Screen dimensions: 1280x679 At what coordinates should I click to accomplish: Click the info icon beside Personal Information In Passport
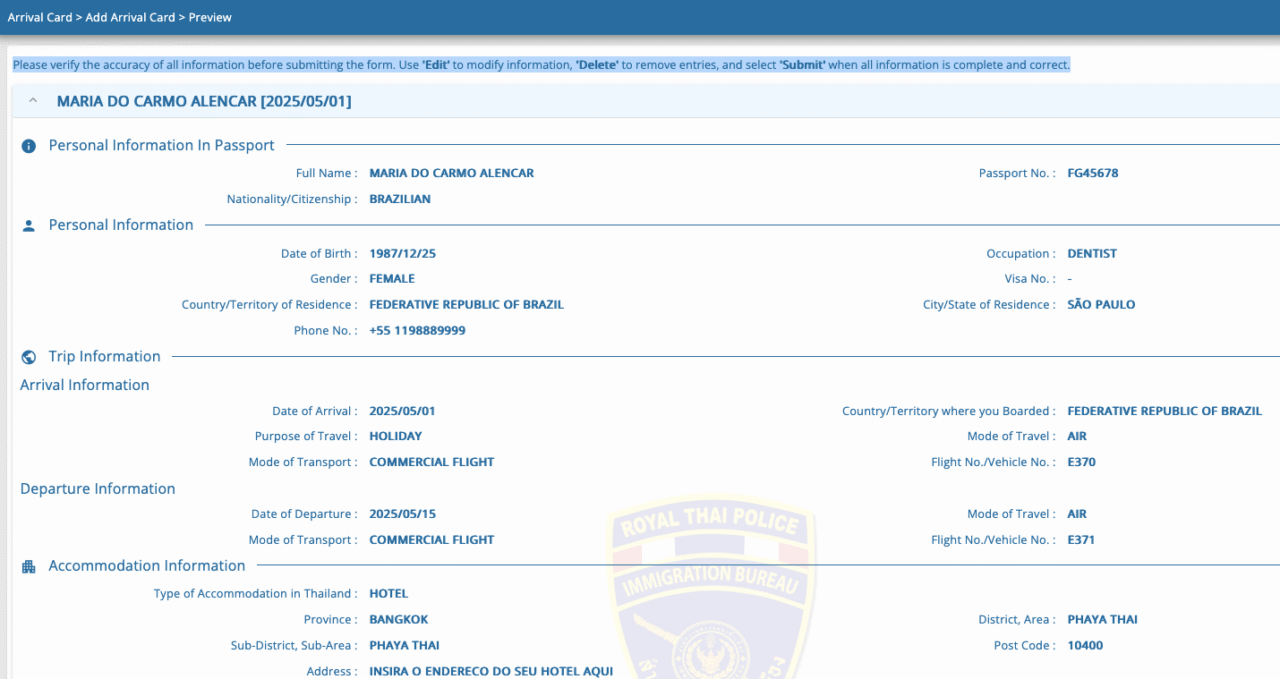[x=29, y=146]
